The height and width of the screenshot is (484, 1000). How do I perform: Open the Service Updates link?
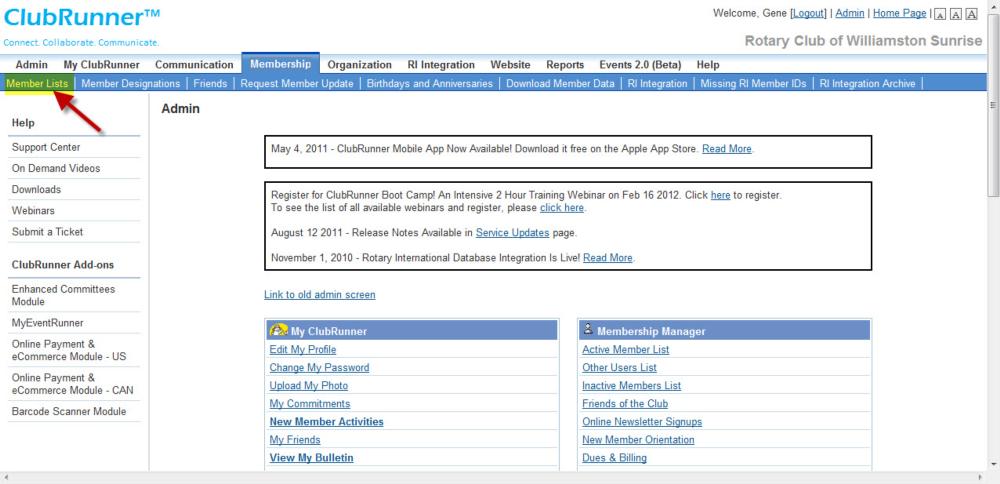(x=512, y=233)
